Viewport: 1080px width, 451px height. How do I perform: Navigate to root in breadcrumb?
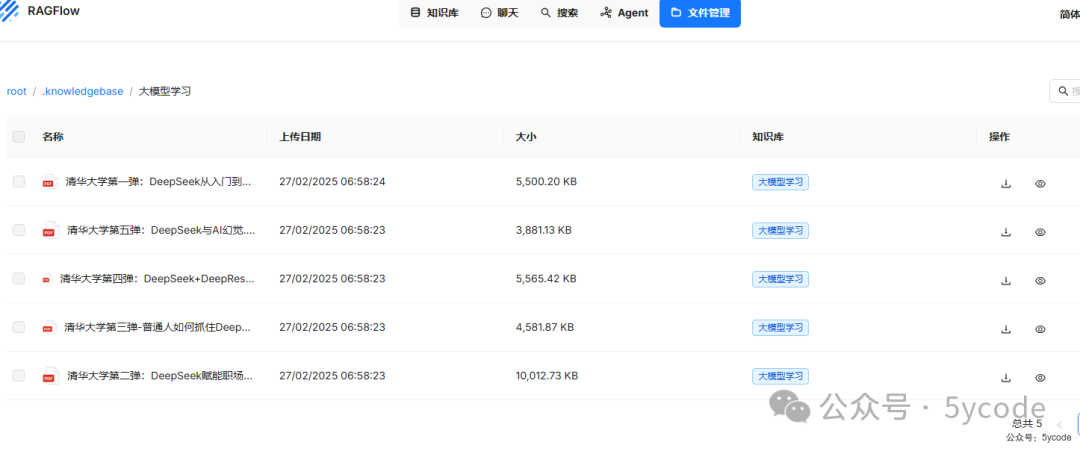[17, 91]
